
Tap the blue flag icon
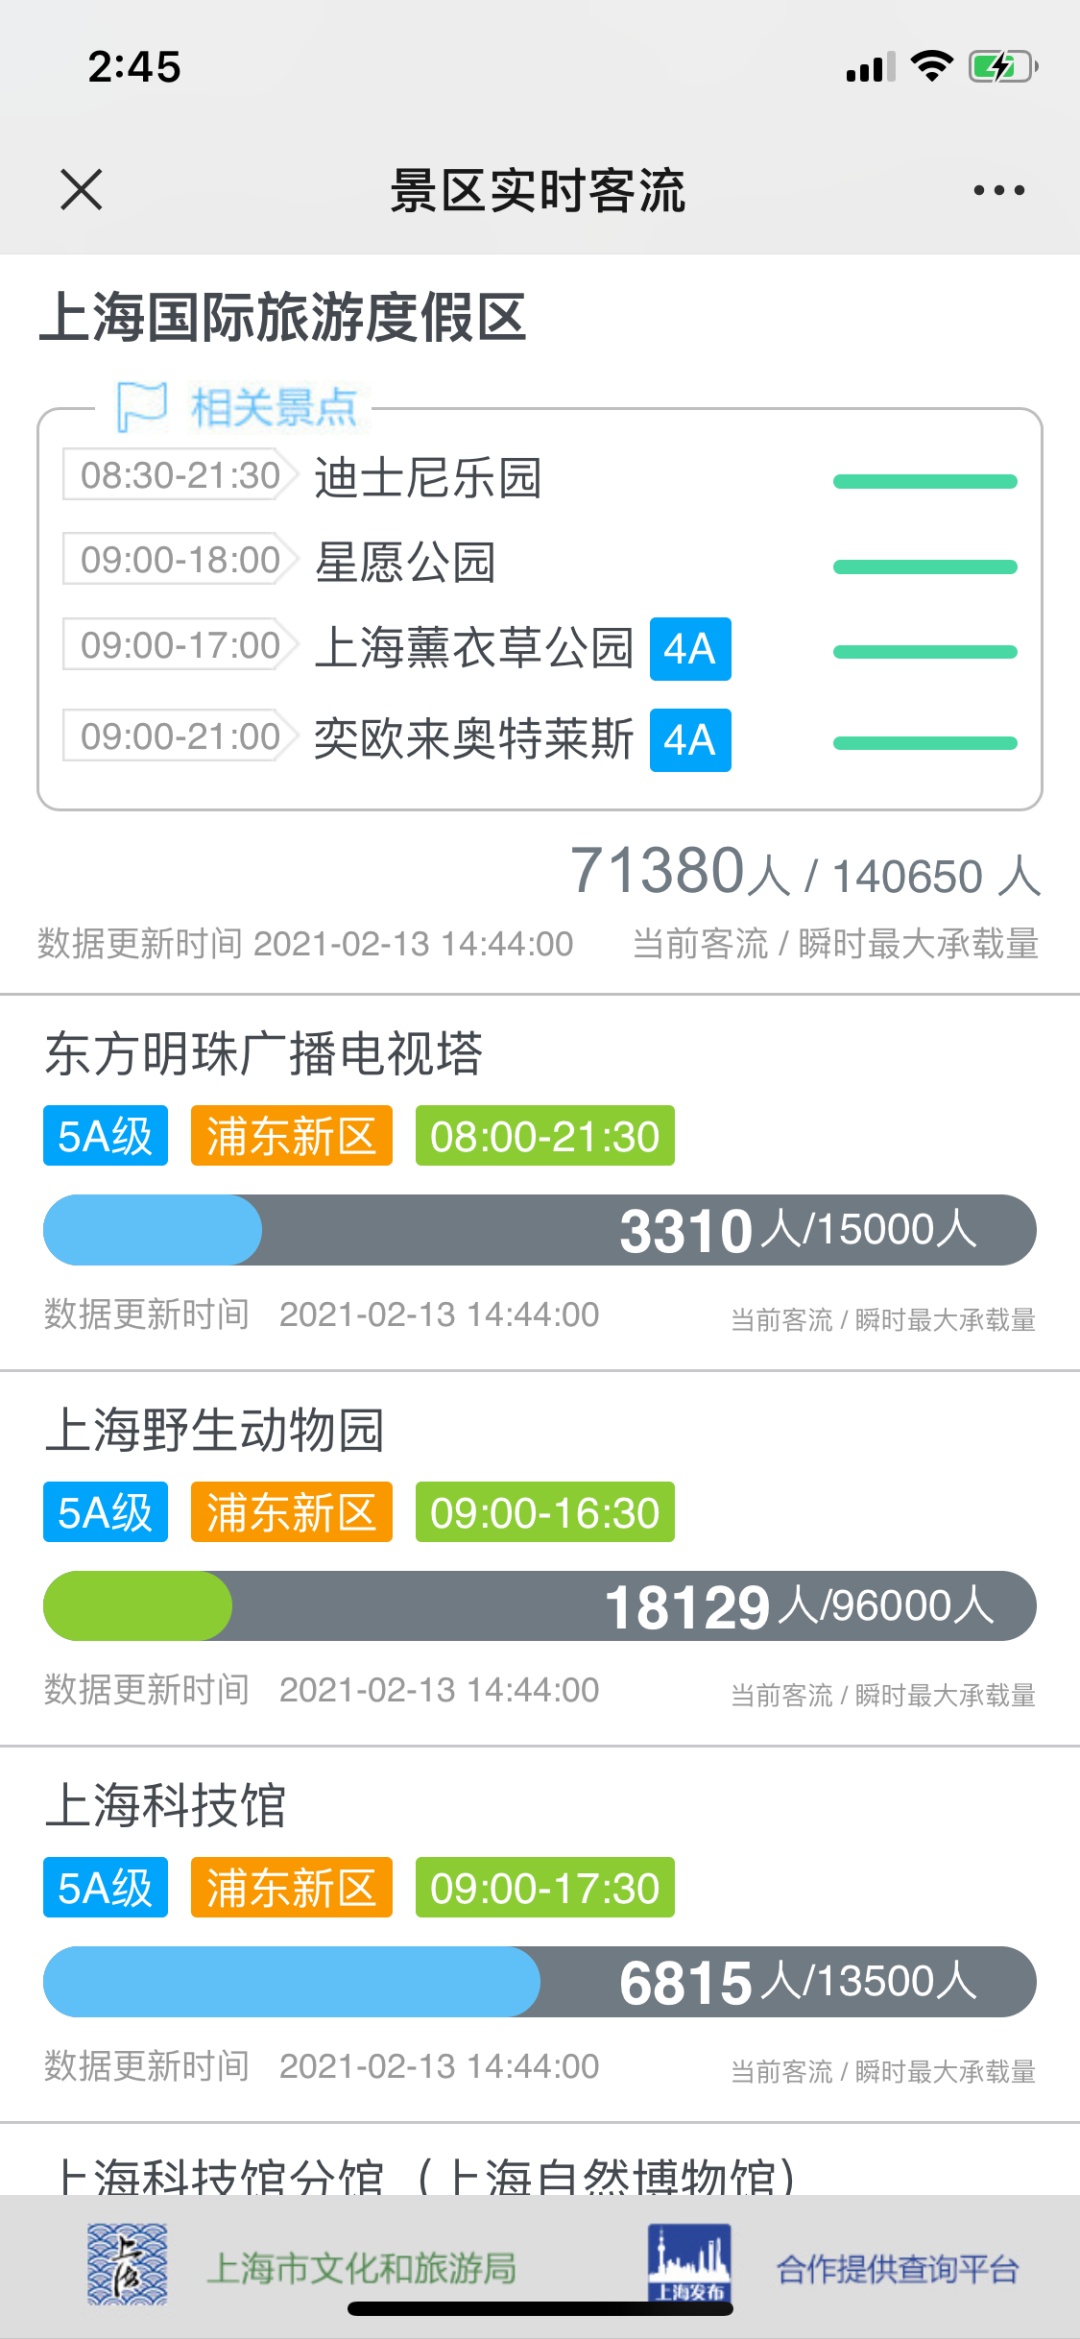point(141,406)
